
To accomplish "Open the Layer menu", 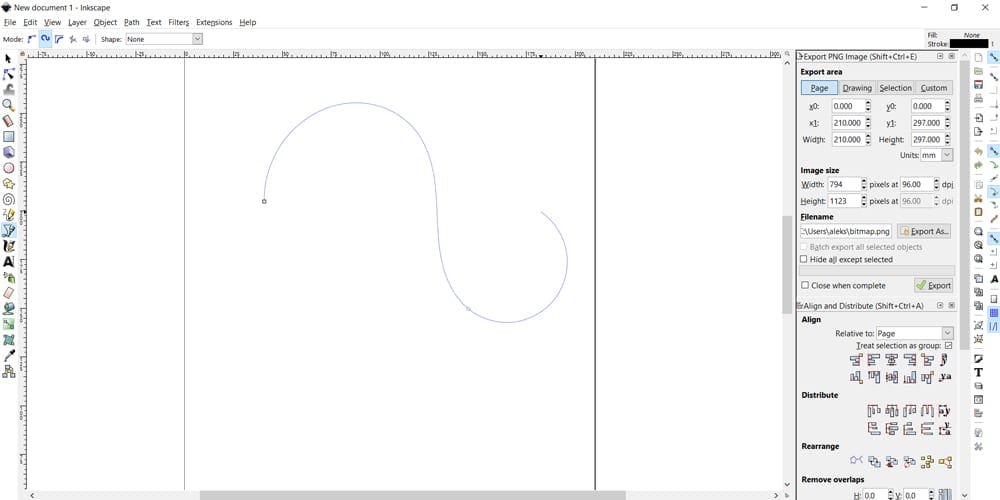I will click(77, 22).
